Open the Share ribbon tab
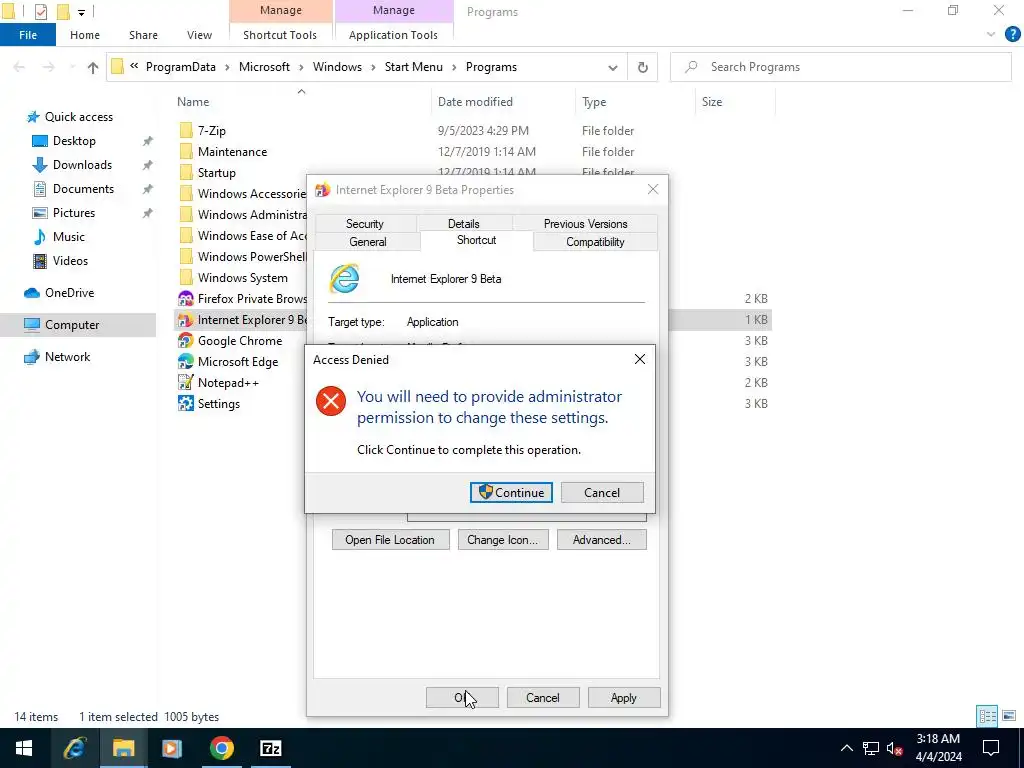This screenshot has width=1024, height=768. pos(143,35)
